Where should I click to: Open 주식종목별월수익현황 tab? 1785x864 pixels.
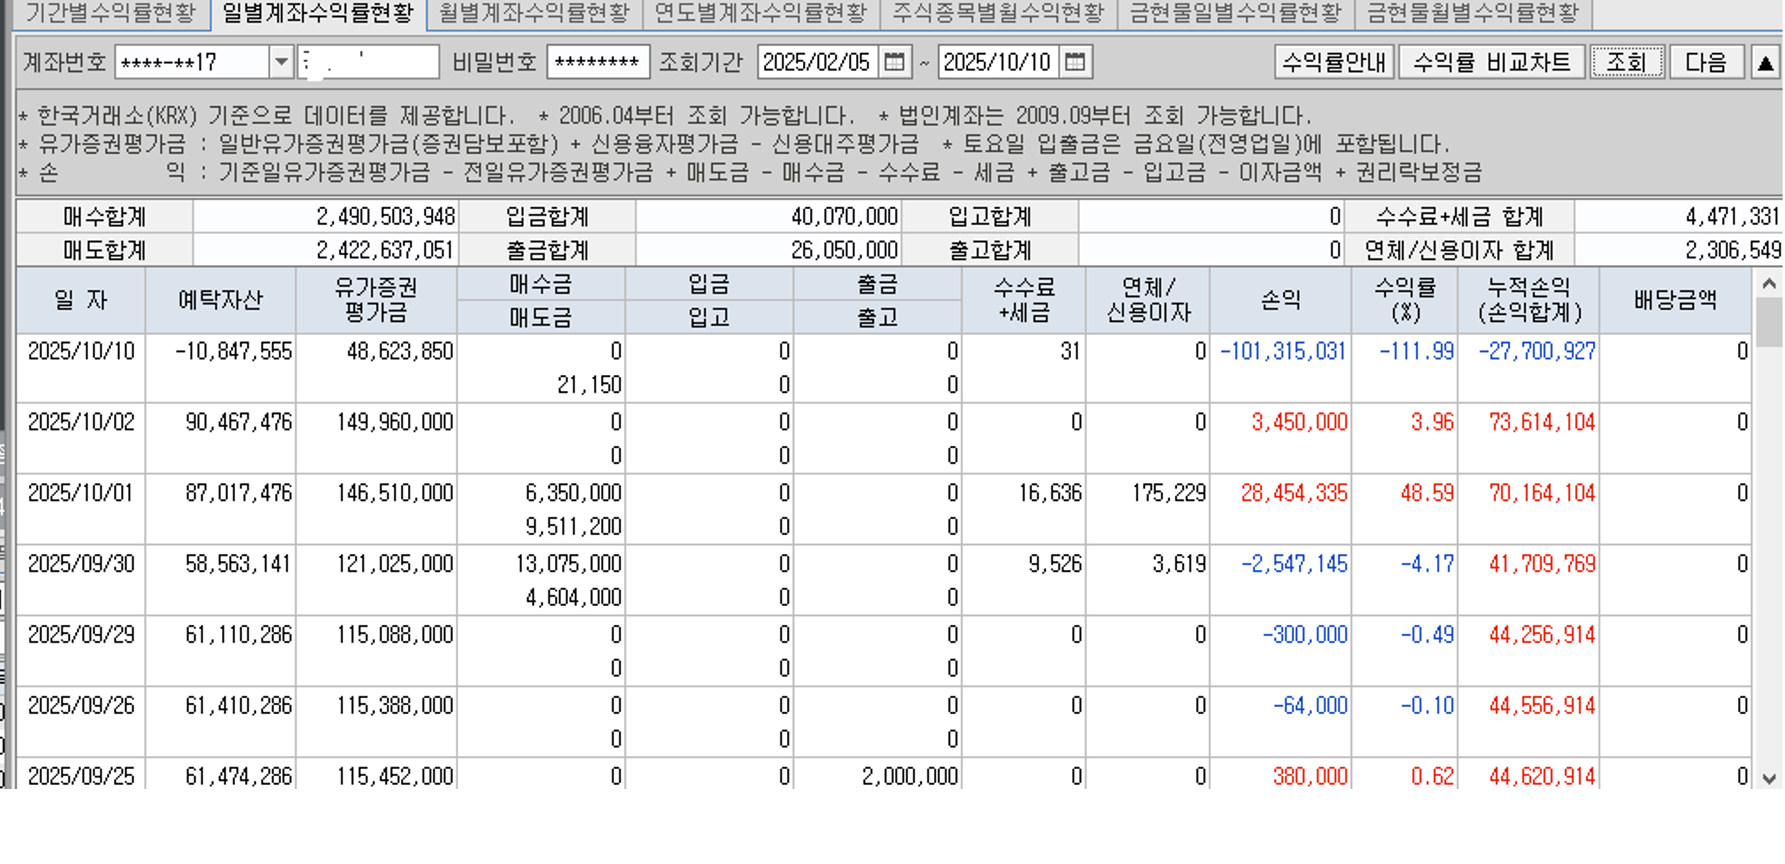tap(998, 13)
